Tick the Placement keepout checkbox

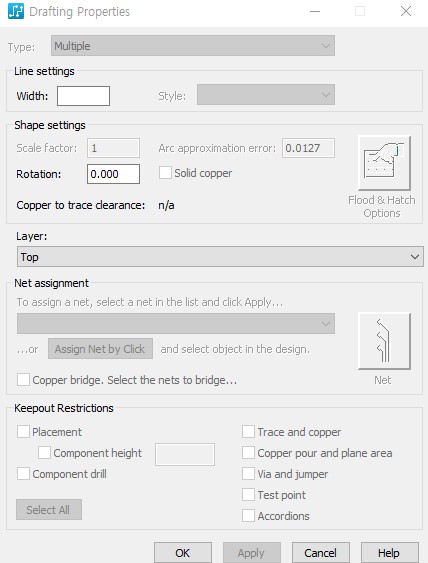tap(23, 432)
